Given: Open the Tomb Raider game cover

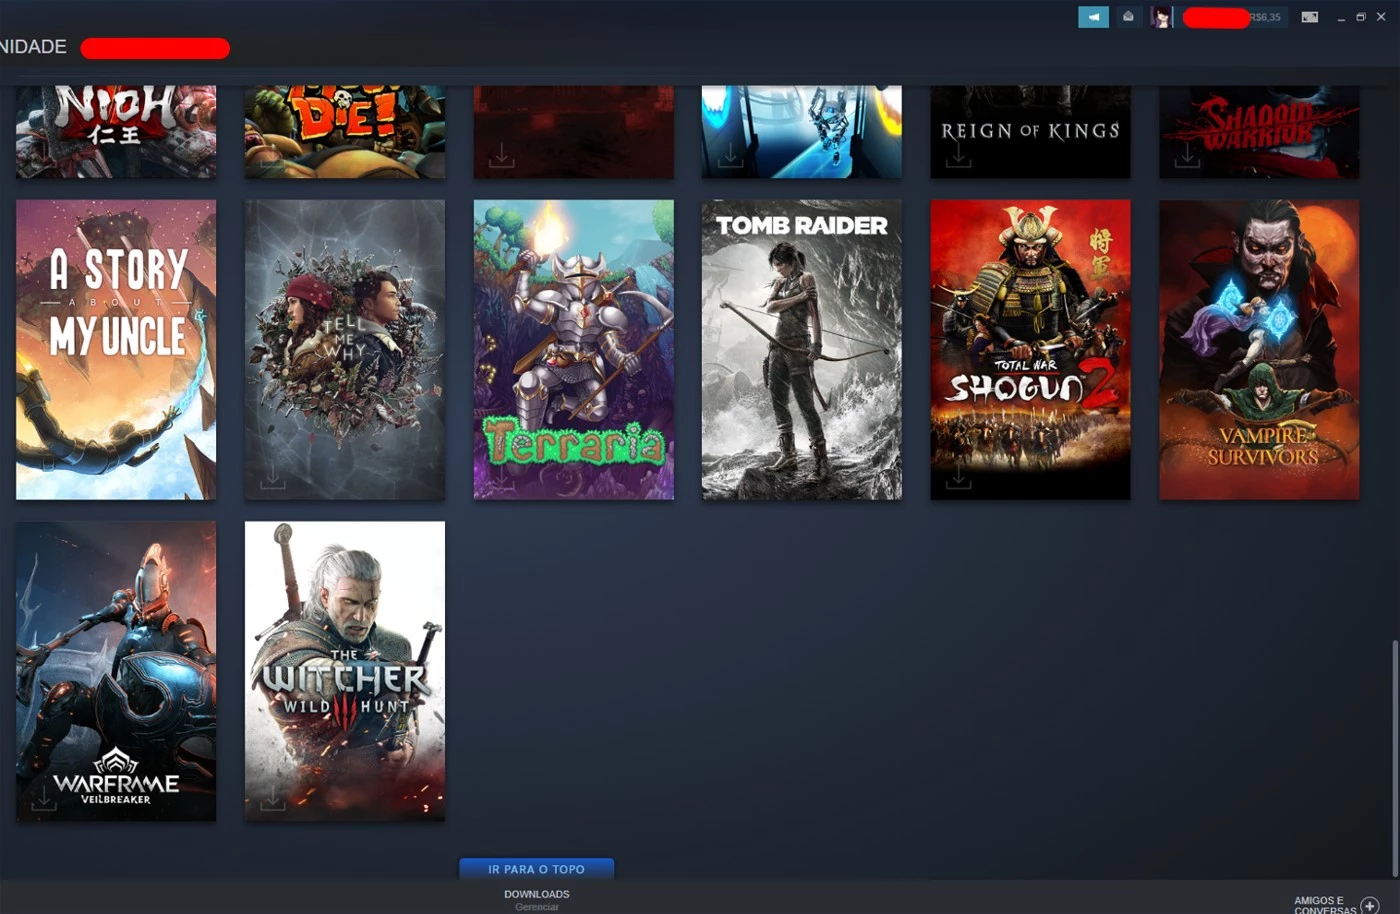Looking at the screenshot, I should click(802, 349).
